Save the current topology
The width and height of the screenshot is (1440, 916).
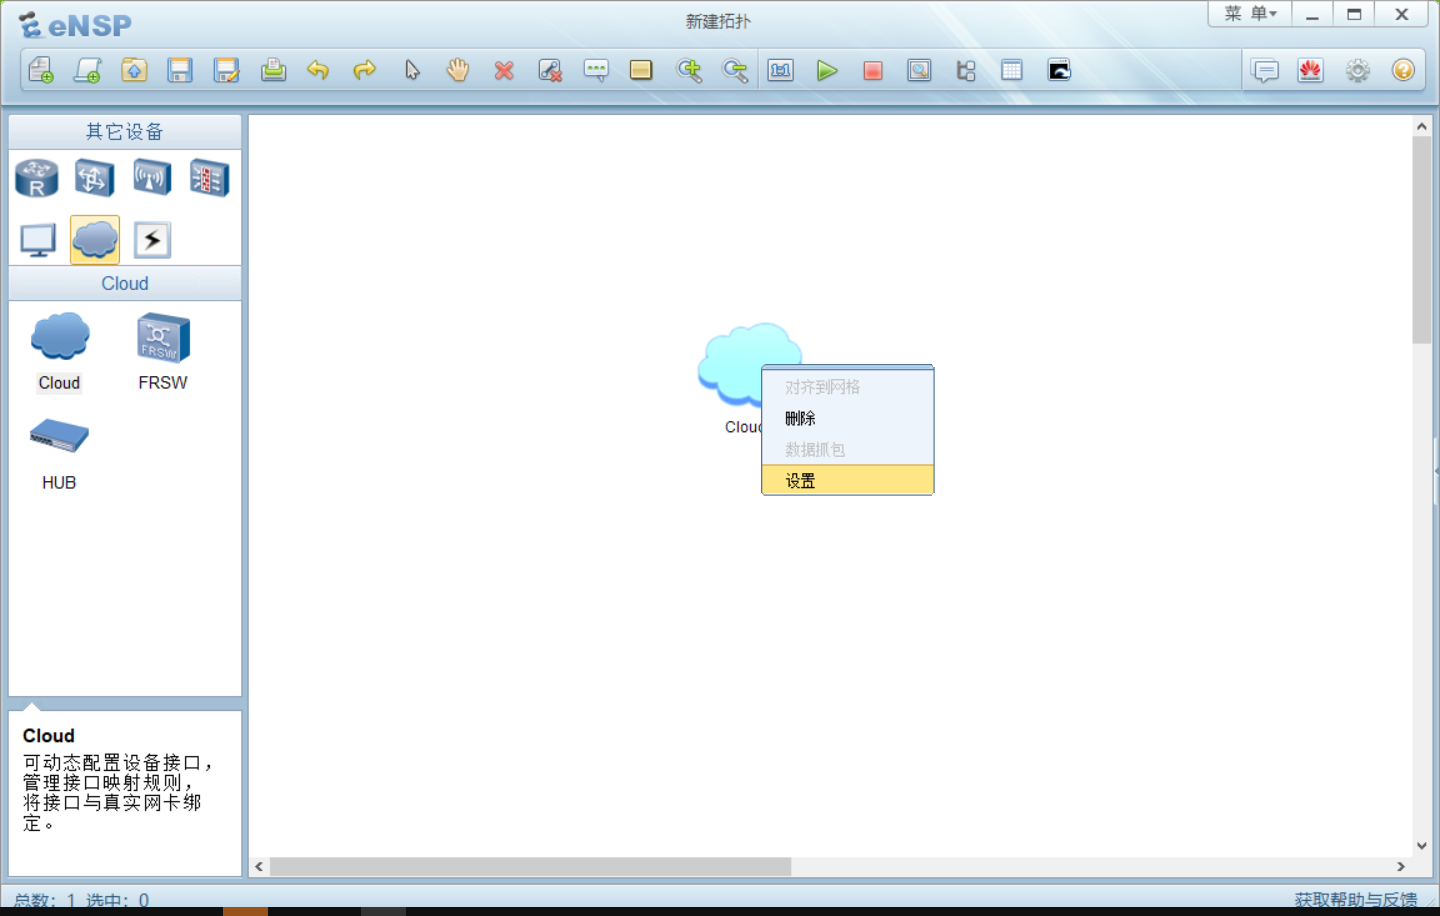180,70
